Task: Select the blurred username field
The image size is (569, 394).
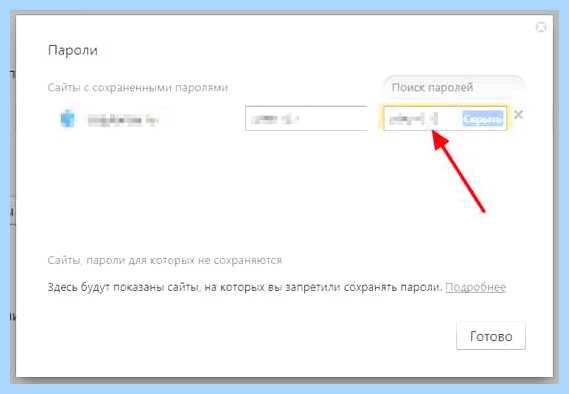Action: tap(307, 118)
